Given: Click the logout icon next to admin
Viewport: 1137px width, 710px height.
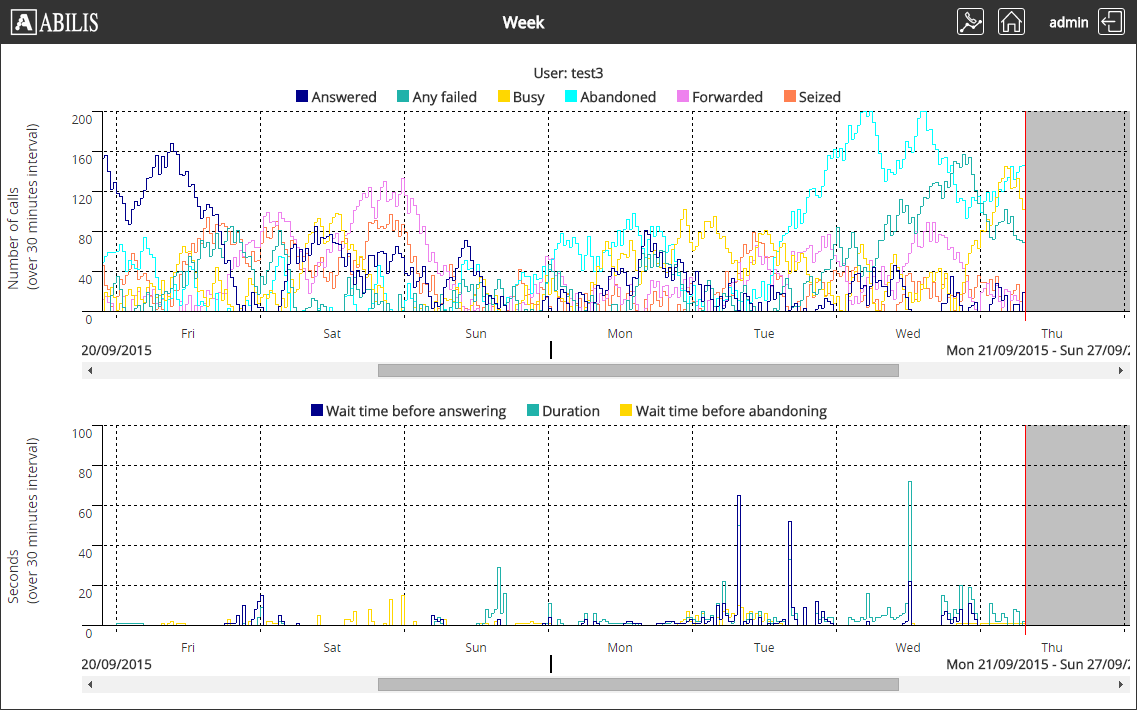Looking at the screenshot, I should (x=1110, y=22).
